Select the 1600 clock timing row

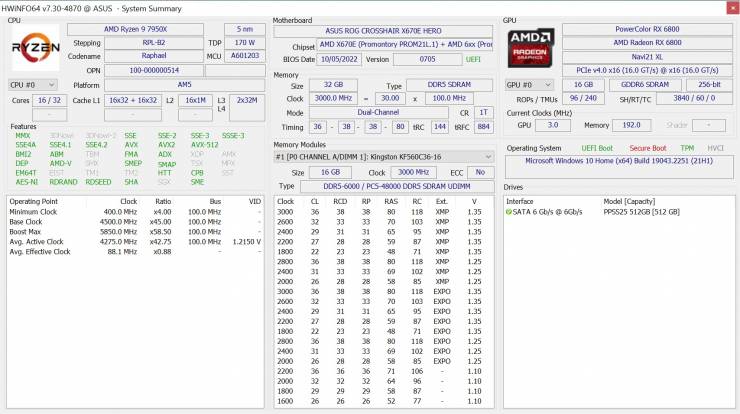(383, 401)
